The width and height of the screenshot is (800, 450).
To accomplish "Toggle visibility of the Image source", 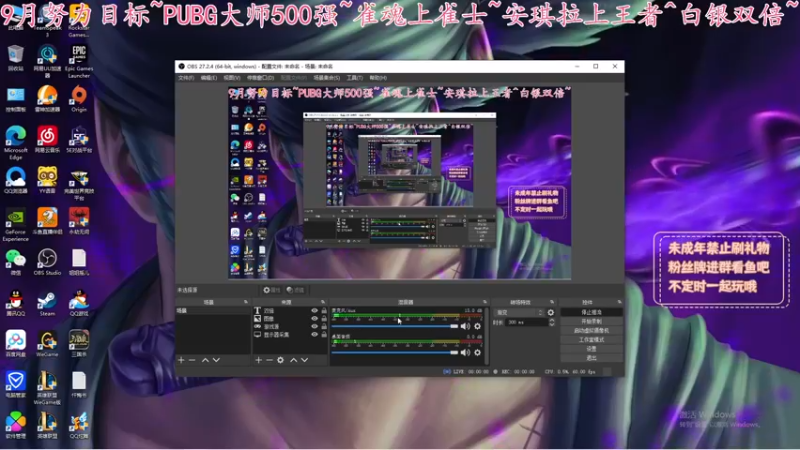I will click(314, 318).
